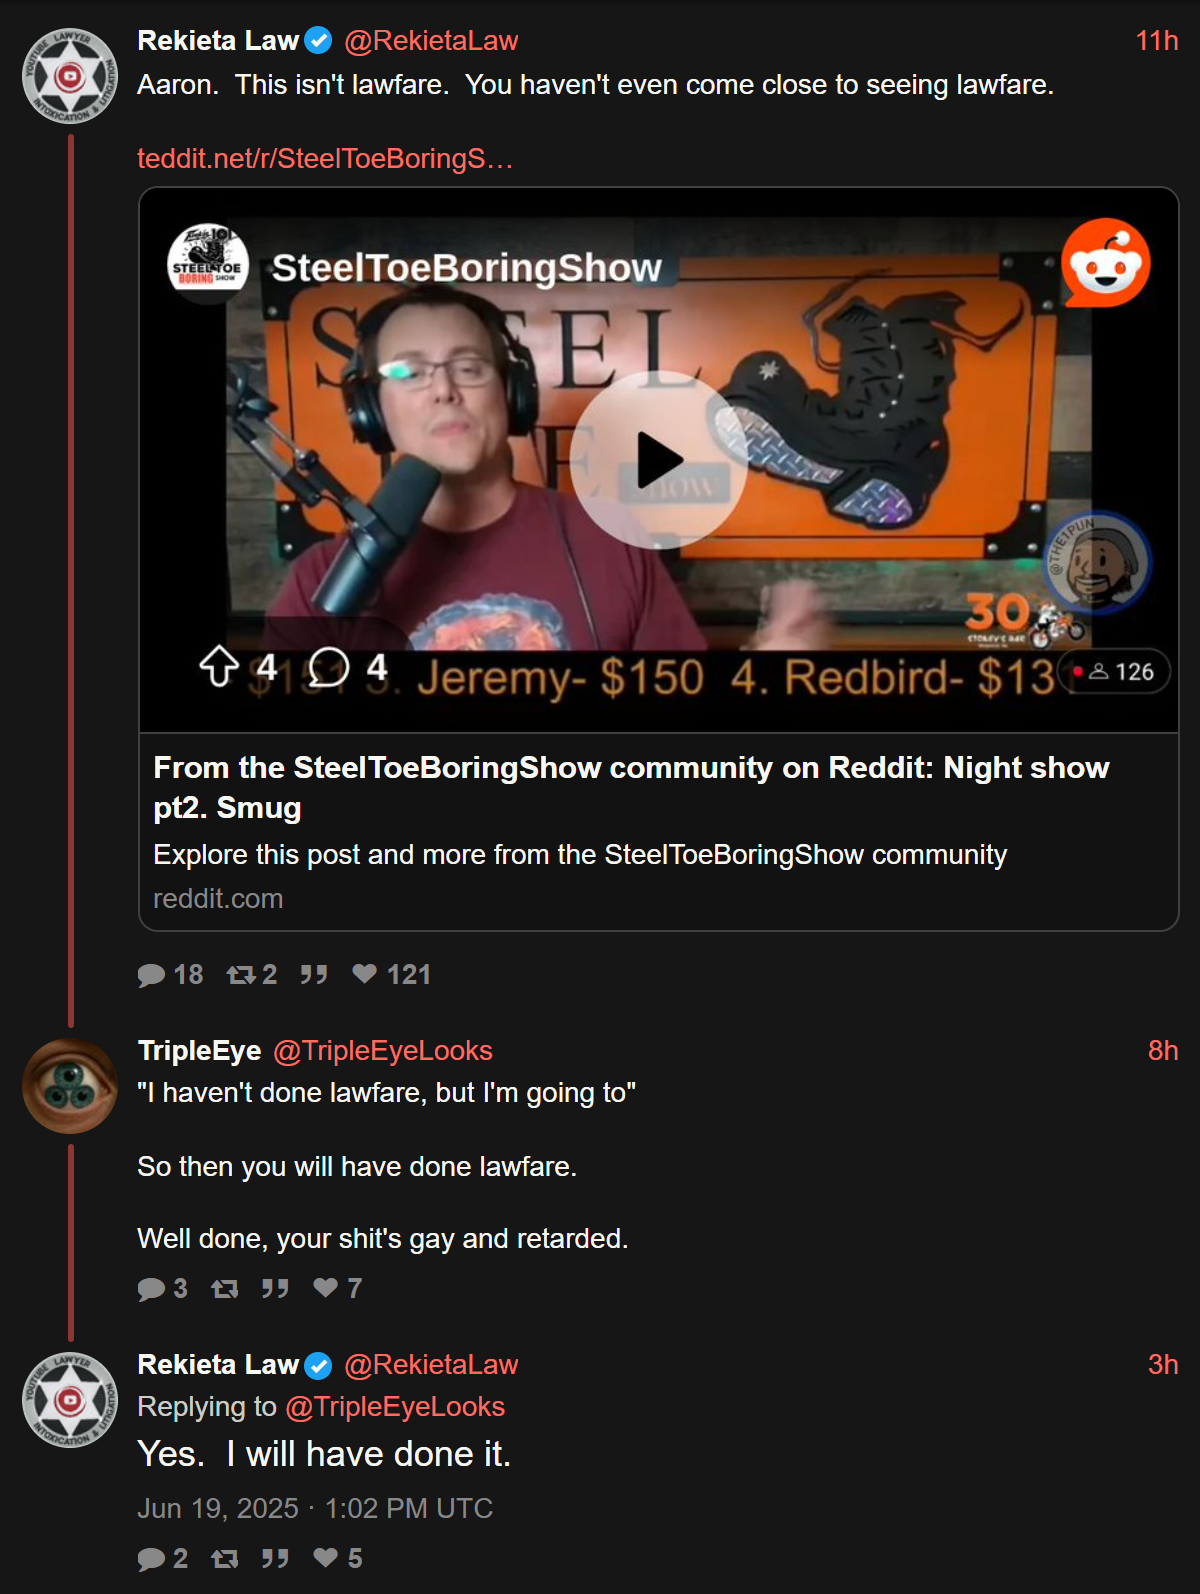Open TripleEye's eye avatar
This screenshot has width=1200, height=1594.
(70, 1086)
